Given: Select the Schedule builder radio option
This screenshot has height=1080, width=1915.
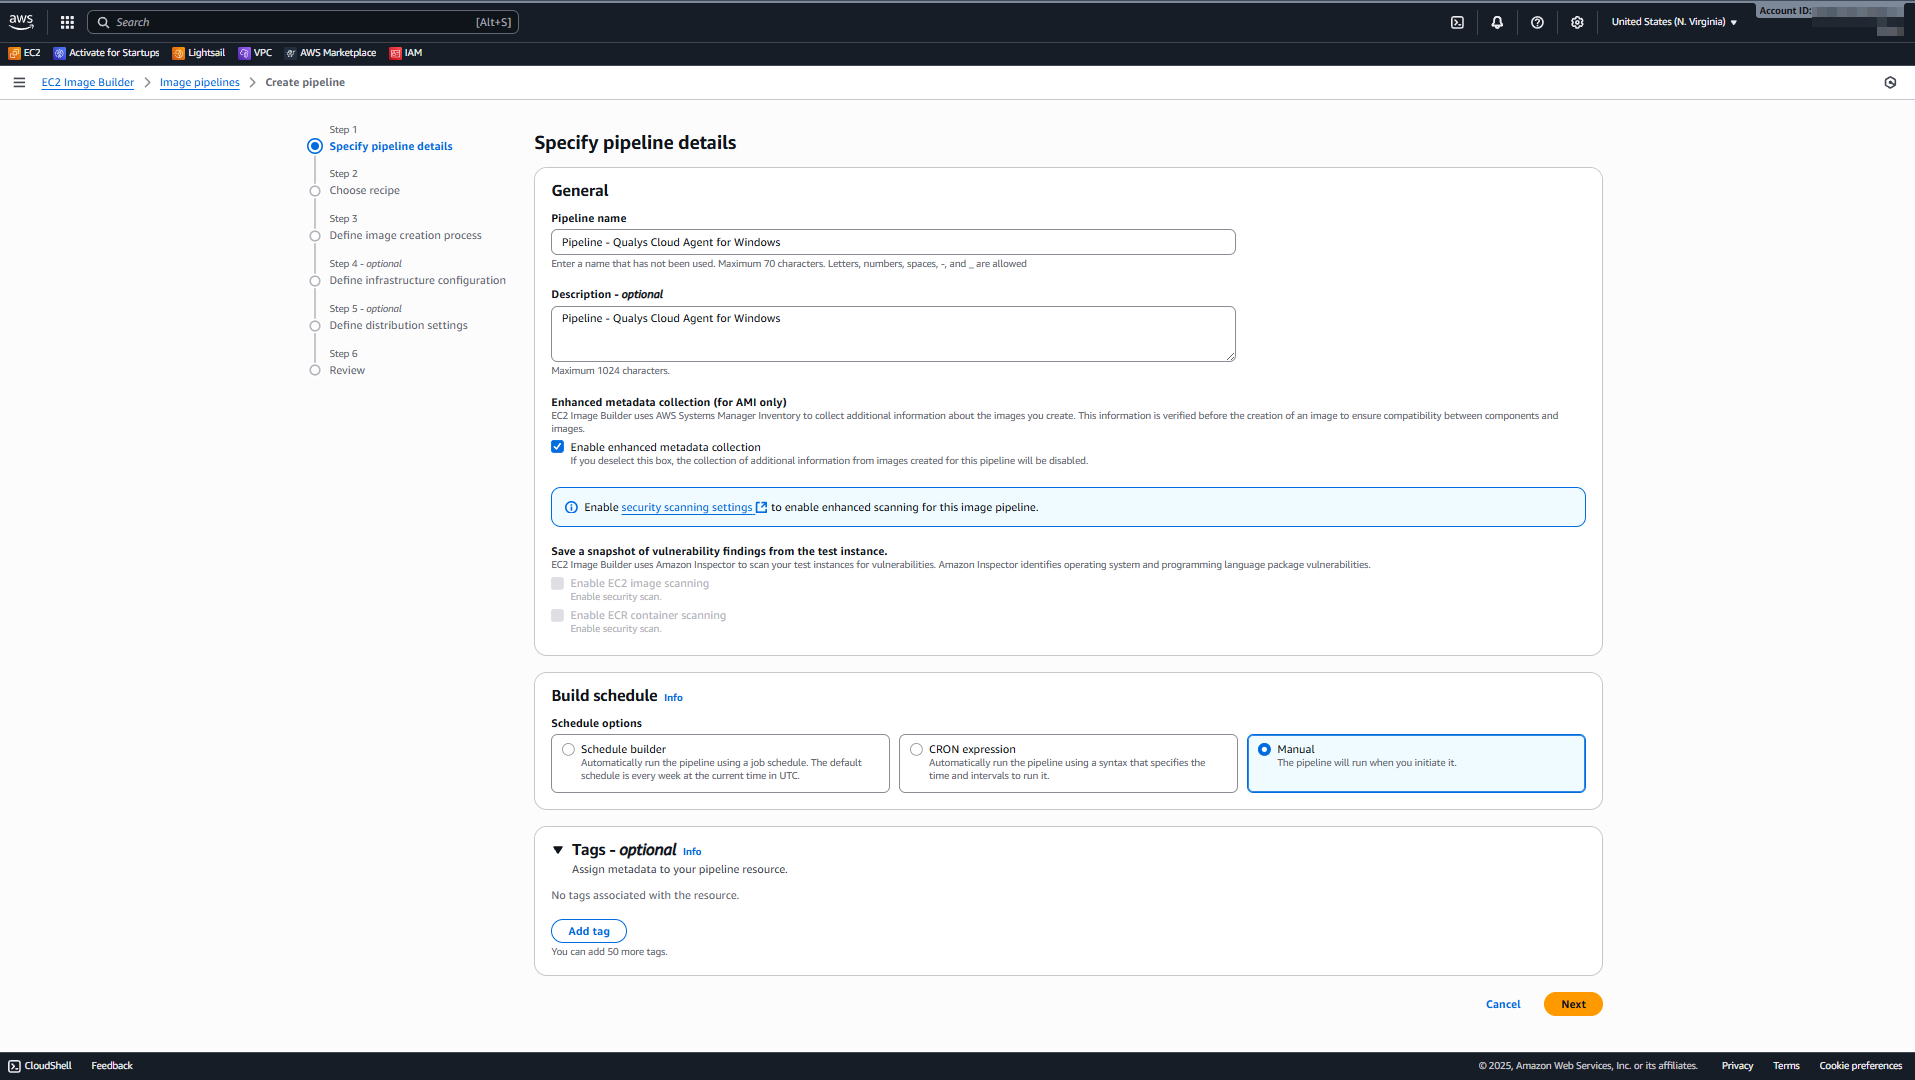Looking at the screenshot, I should [568, 749].
